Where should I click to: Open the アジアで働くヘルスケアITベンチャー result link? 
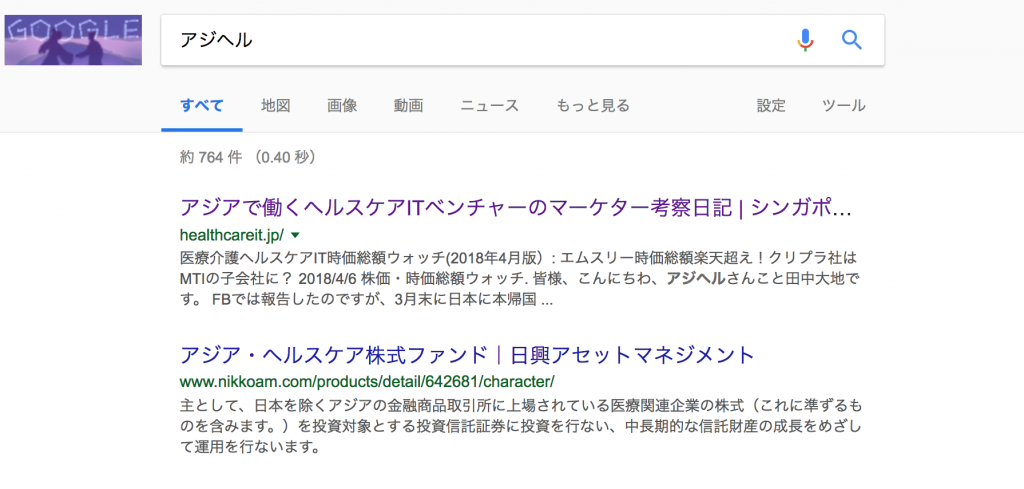coord(516,208)
